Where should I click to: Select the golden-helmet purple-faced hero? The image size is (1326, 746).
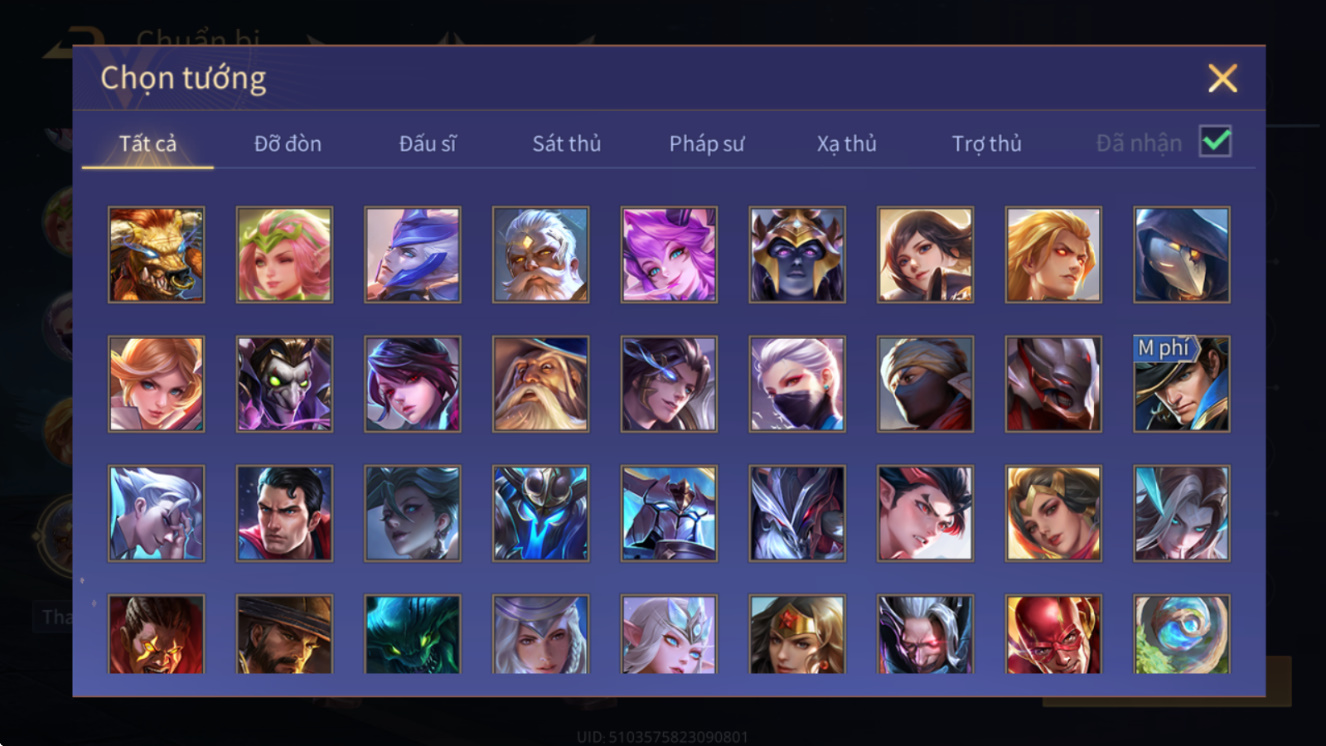tap(797, 255)
